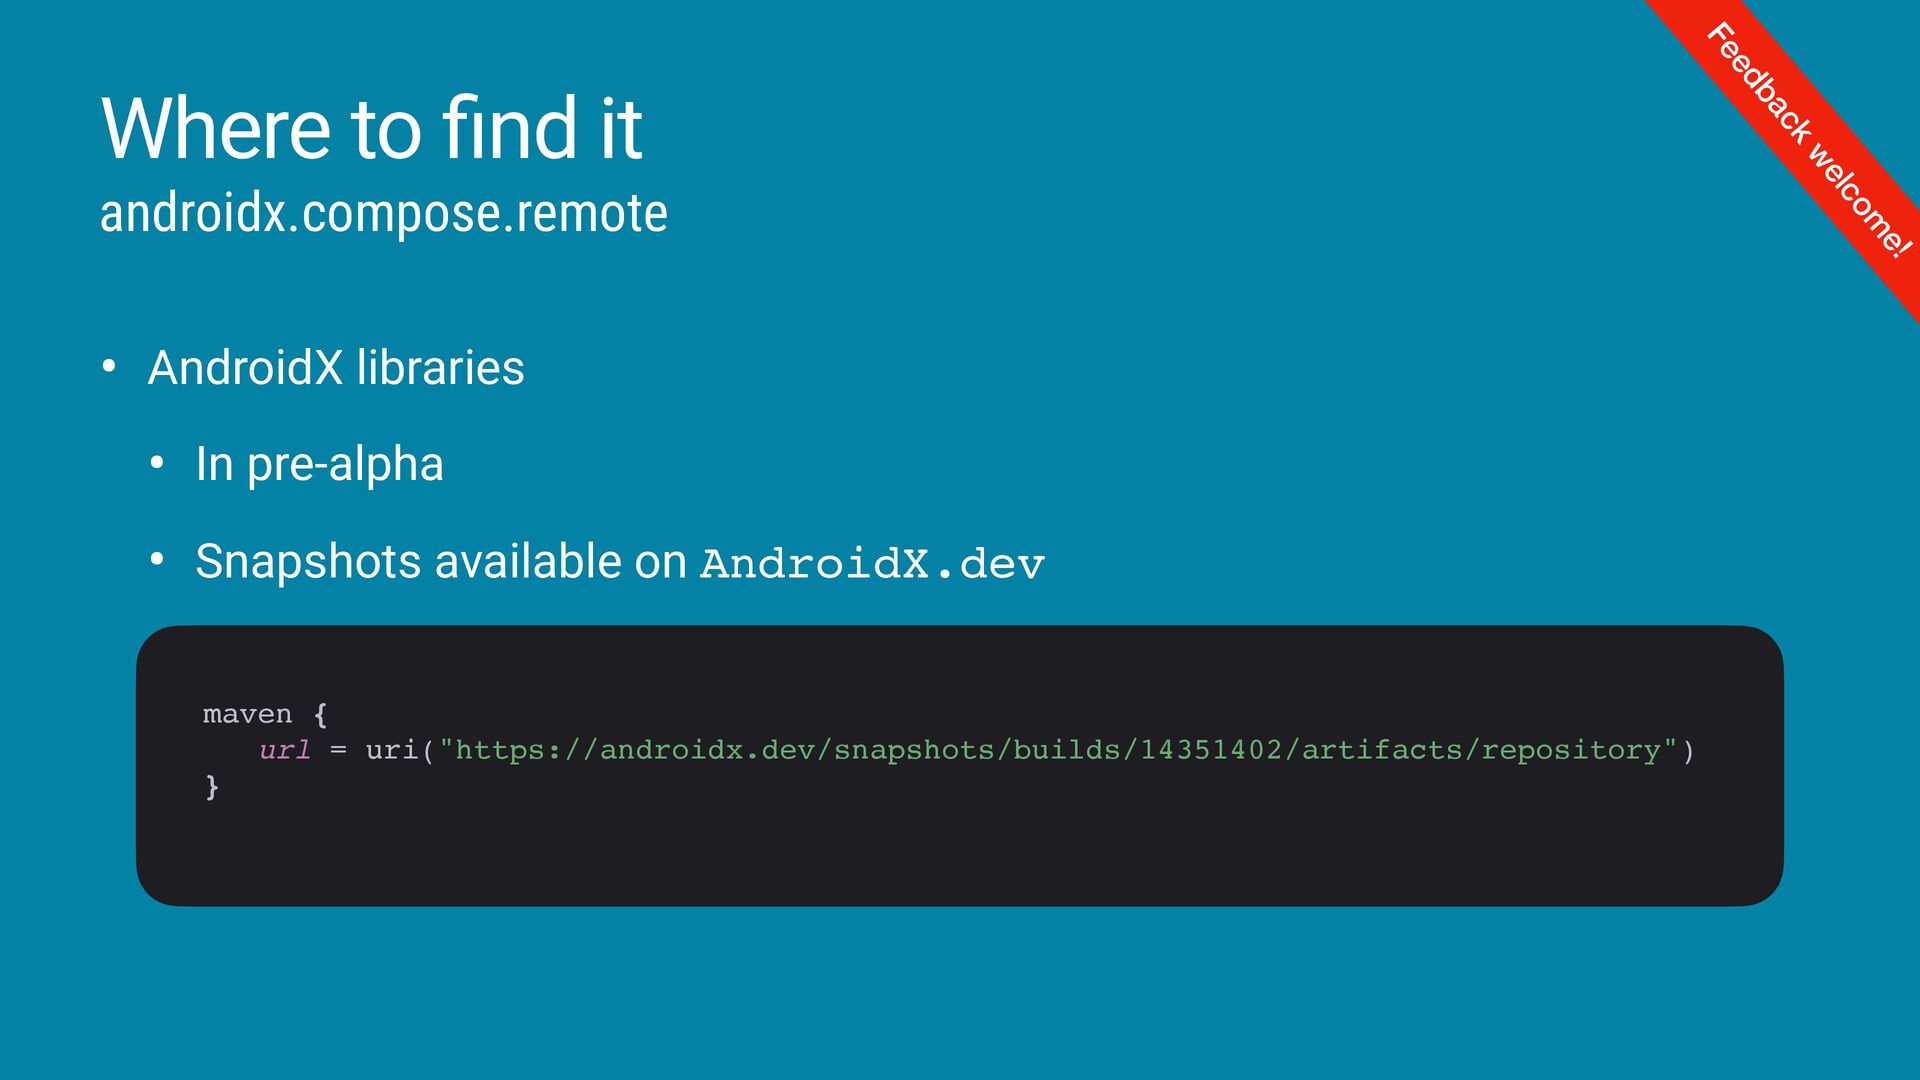Click the "AndroidX libraries" bullet text
Viewport: 1920px width, 1080px height.
click(336, 367)
